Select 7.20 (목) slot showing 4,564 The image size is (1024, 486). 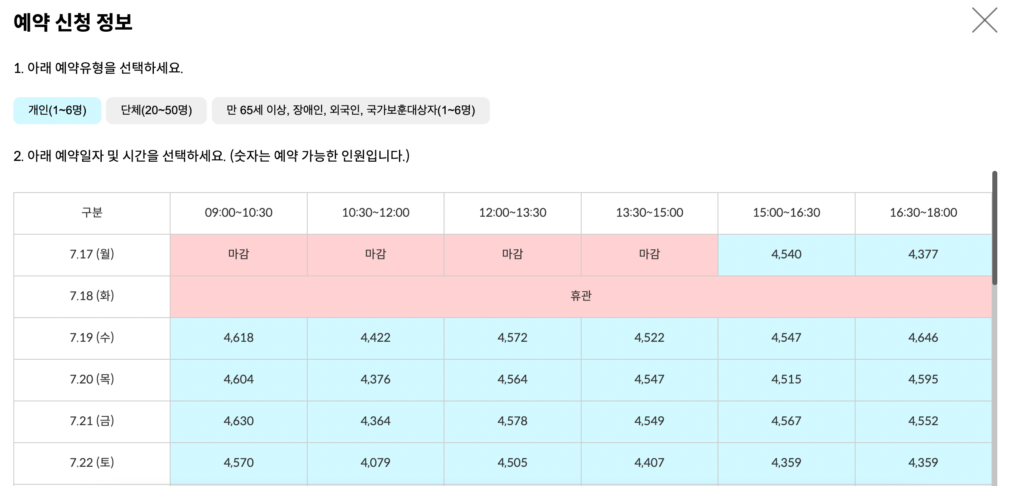pyautogui.click(x=513, y=380)
